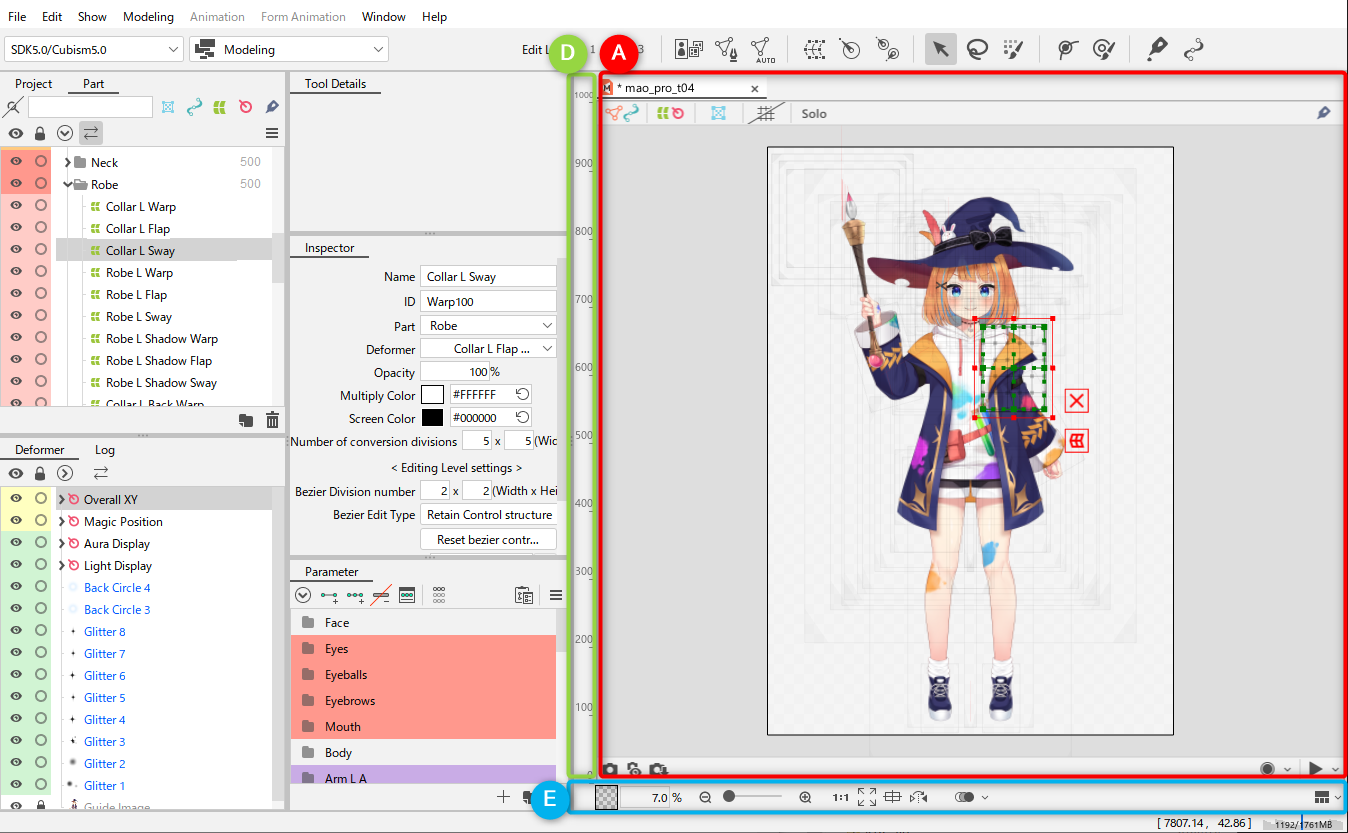Image resolution: width=1348 pixels, height=833 pixels.
Task: Hide the Robe L Flap deformer
Action: (16, 294)
